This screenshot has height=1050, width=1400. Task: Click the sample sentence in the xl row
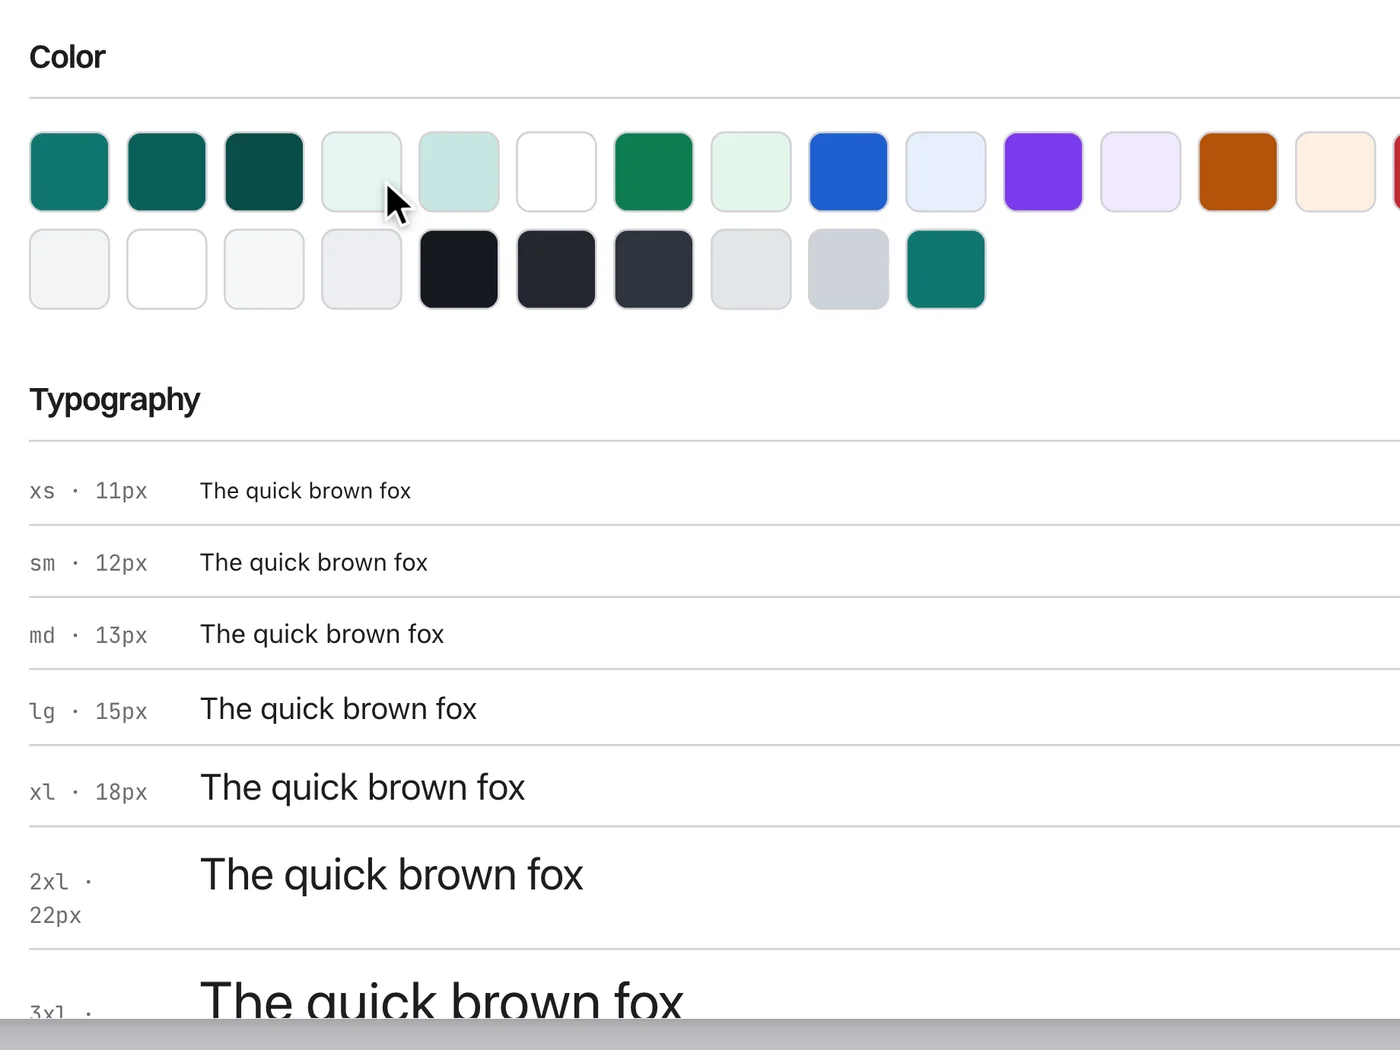pyautogui.click(x=362, y=788)
